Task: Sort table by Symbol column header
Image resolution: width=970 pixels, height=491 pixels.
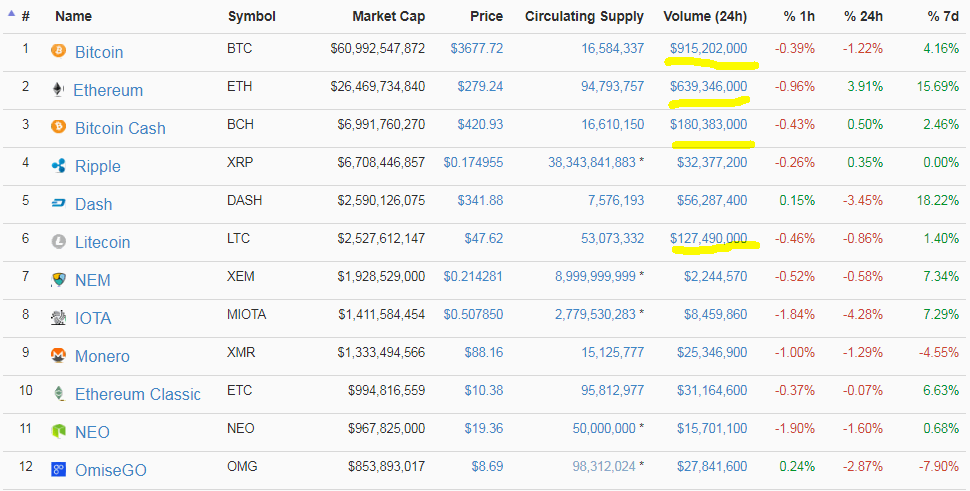Action: [252, 17]
